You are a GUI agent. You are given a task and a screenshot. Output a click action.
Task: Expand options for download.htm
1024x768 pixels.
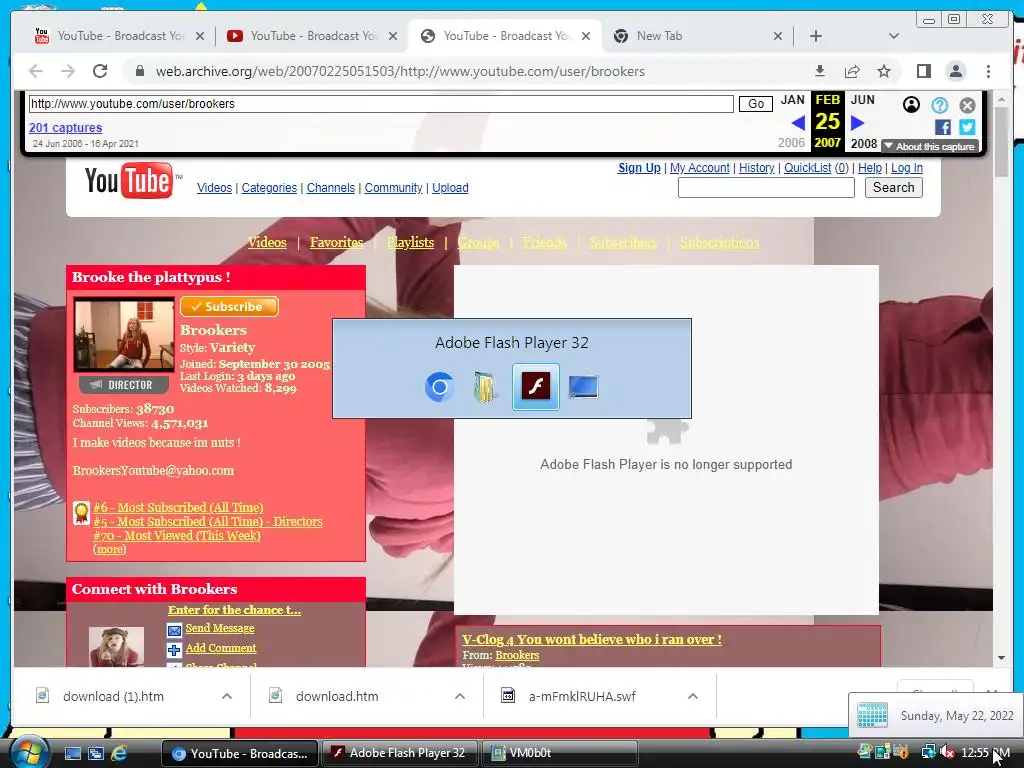(460, 696)
